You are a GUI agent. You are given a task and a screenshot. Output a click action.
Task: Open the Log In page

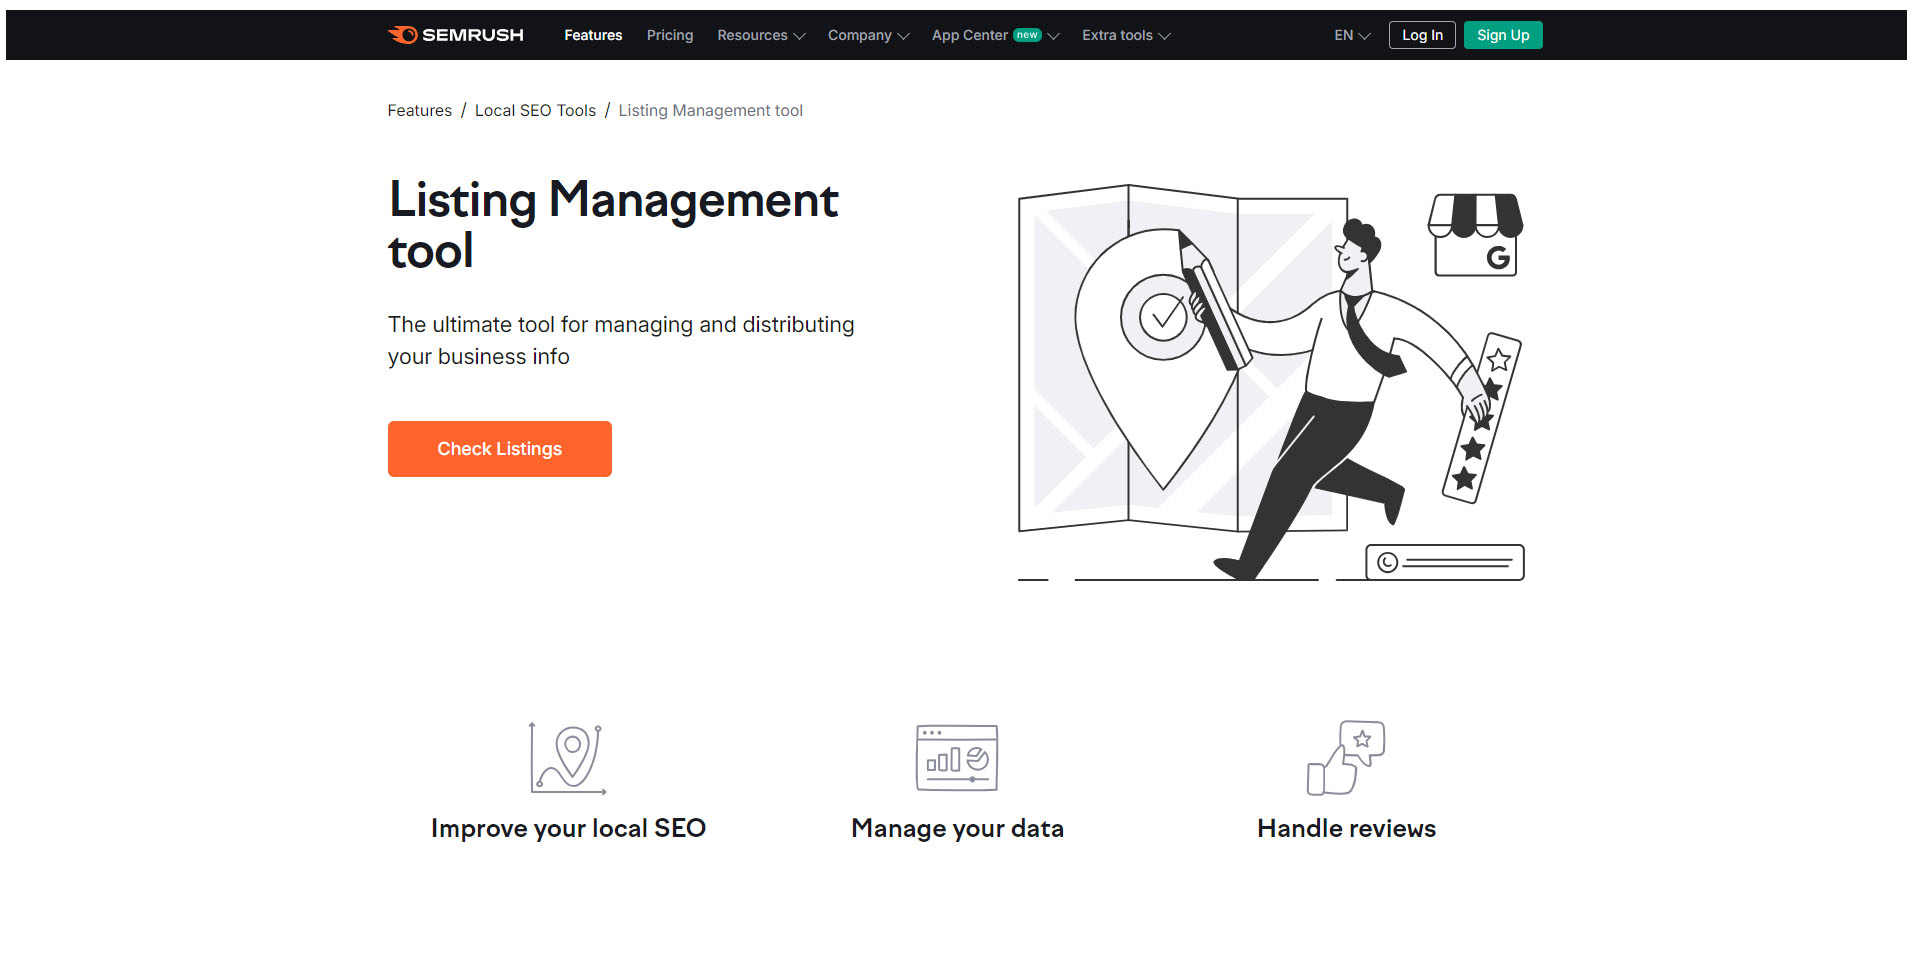[x=1421, y=34]
